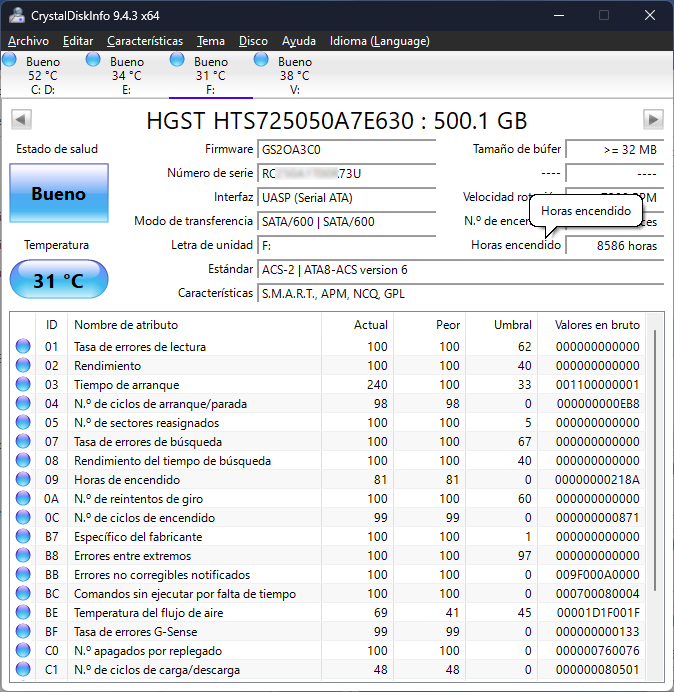Click raw value 009F000A0000
674x692 pixels.
597,575
